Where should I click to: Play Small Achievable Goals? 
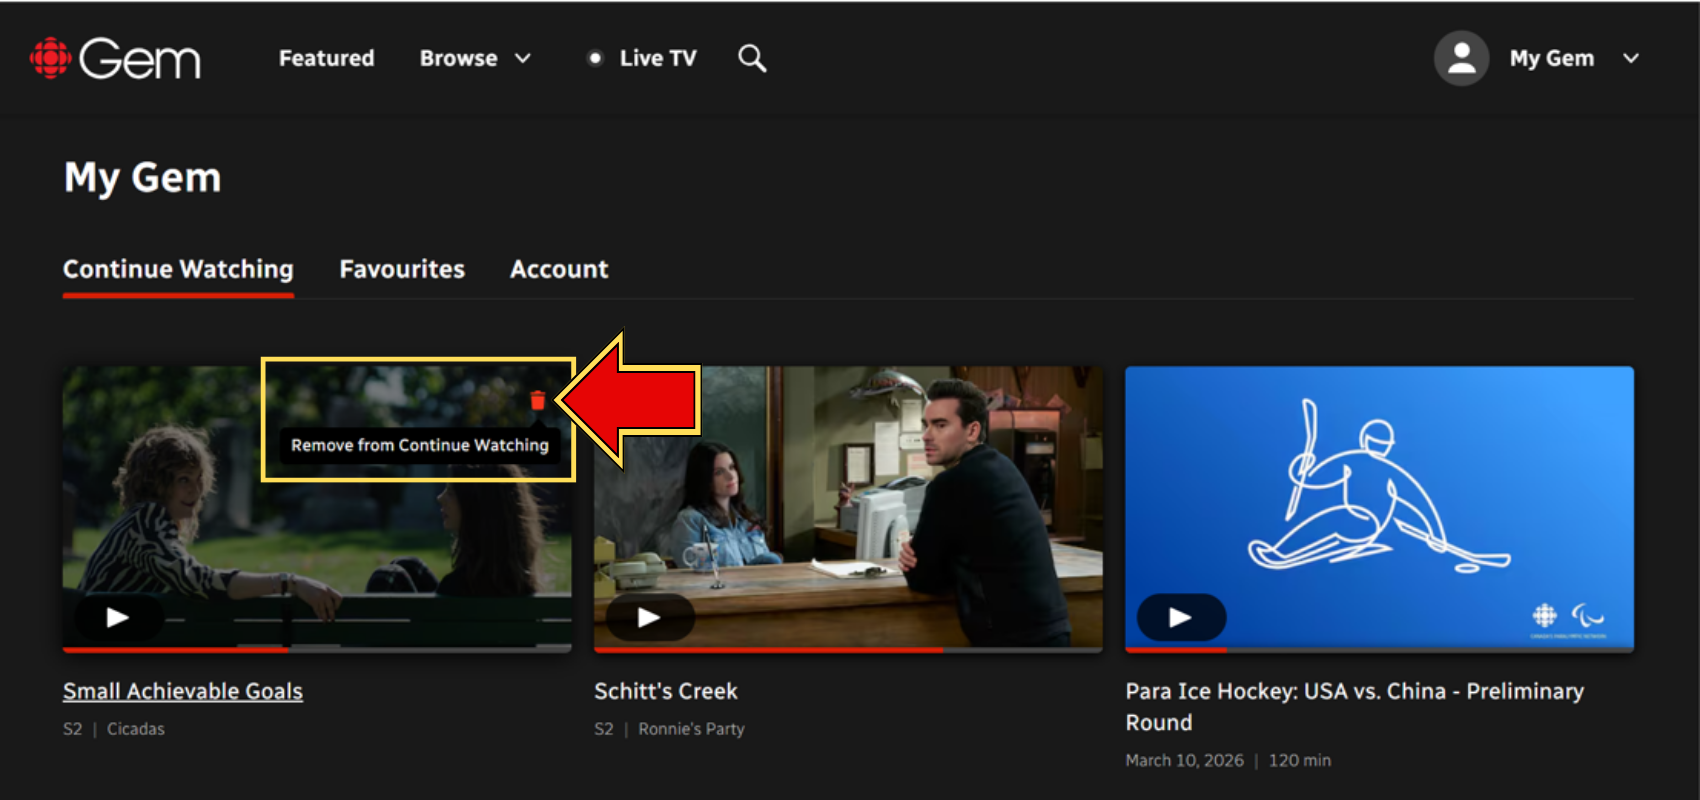click(x=117, y=617)
